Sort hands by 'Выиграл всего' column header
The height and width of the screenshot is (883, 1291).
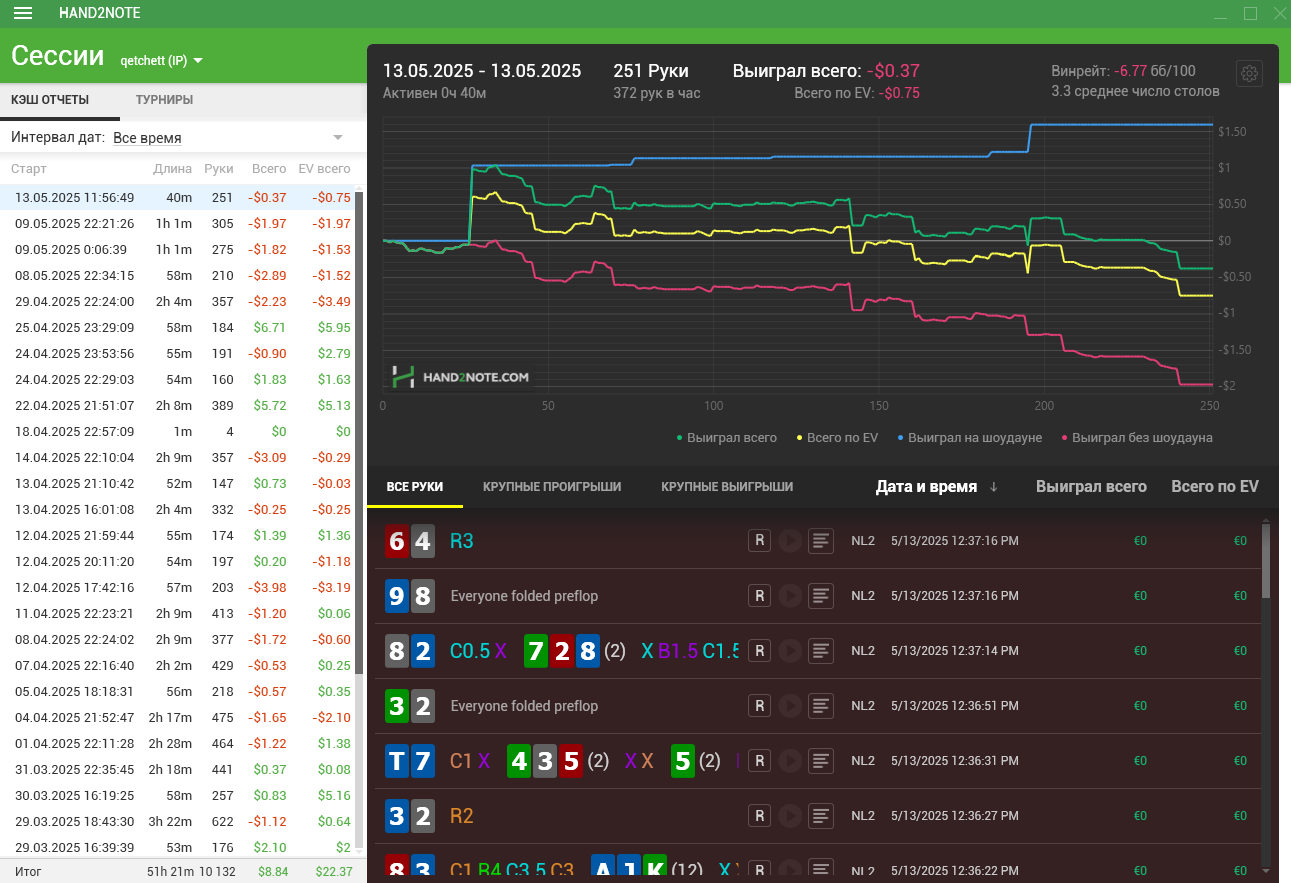1091,487
